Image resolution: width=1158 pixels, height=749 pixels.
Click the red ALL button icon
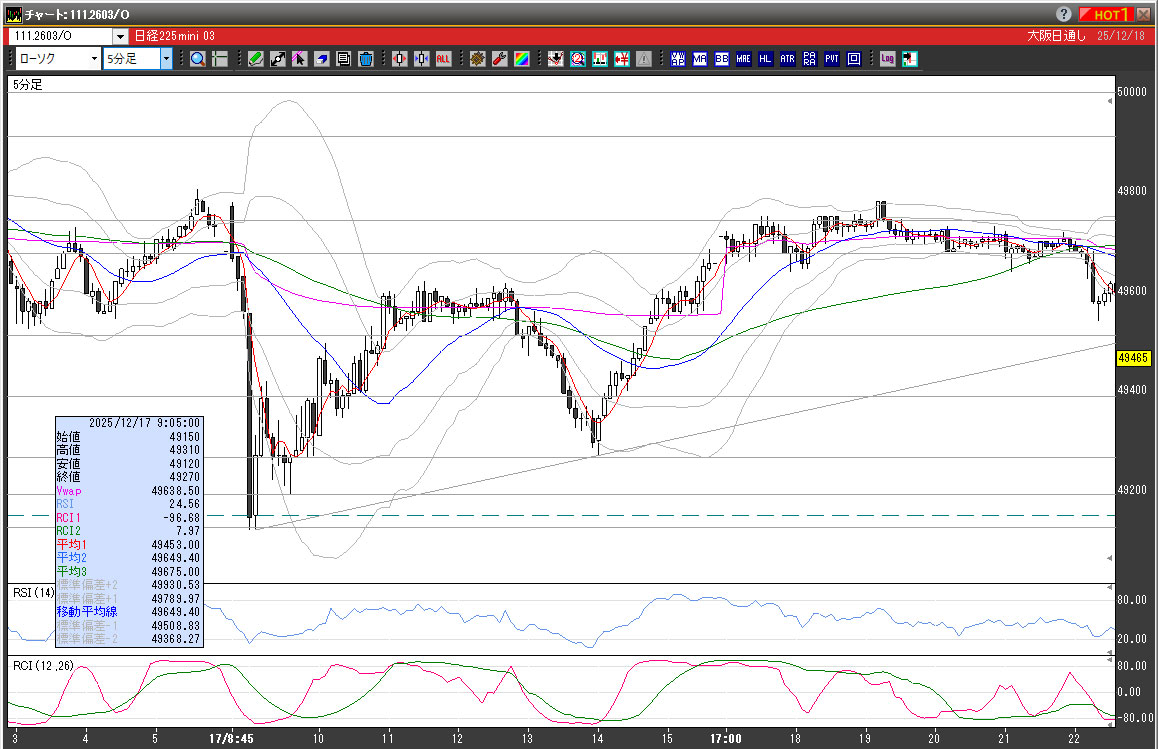(x=443, y=59)
